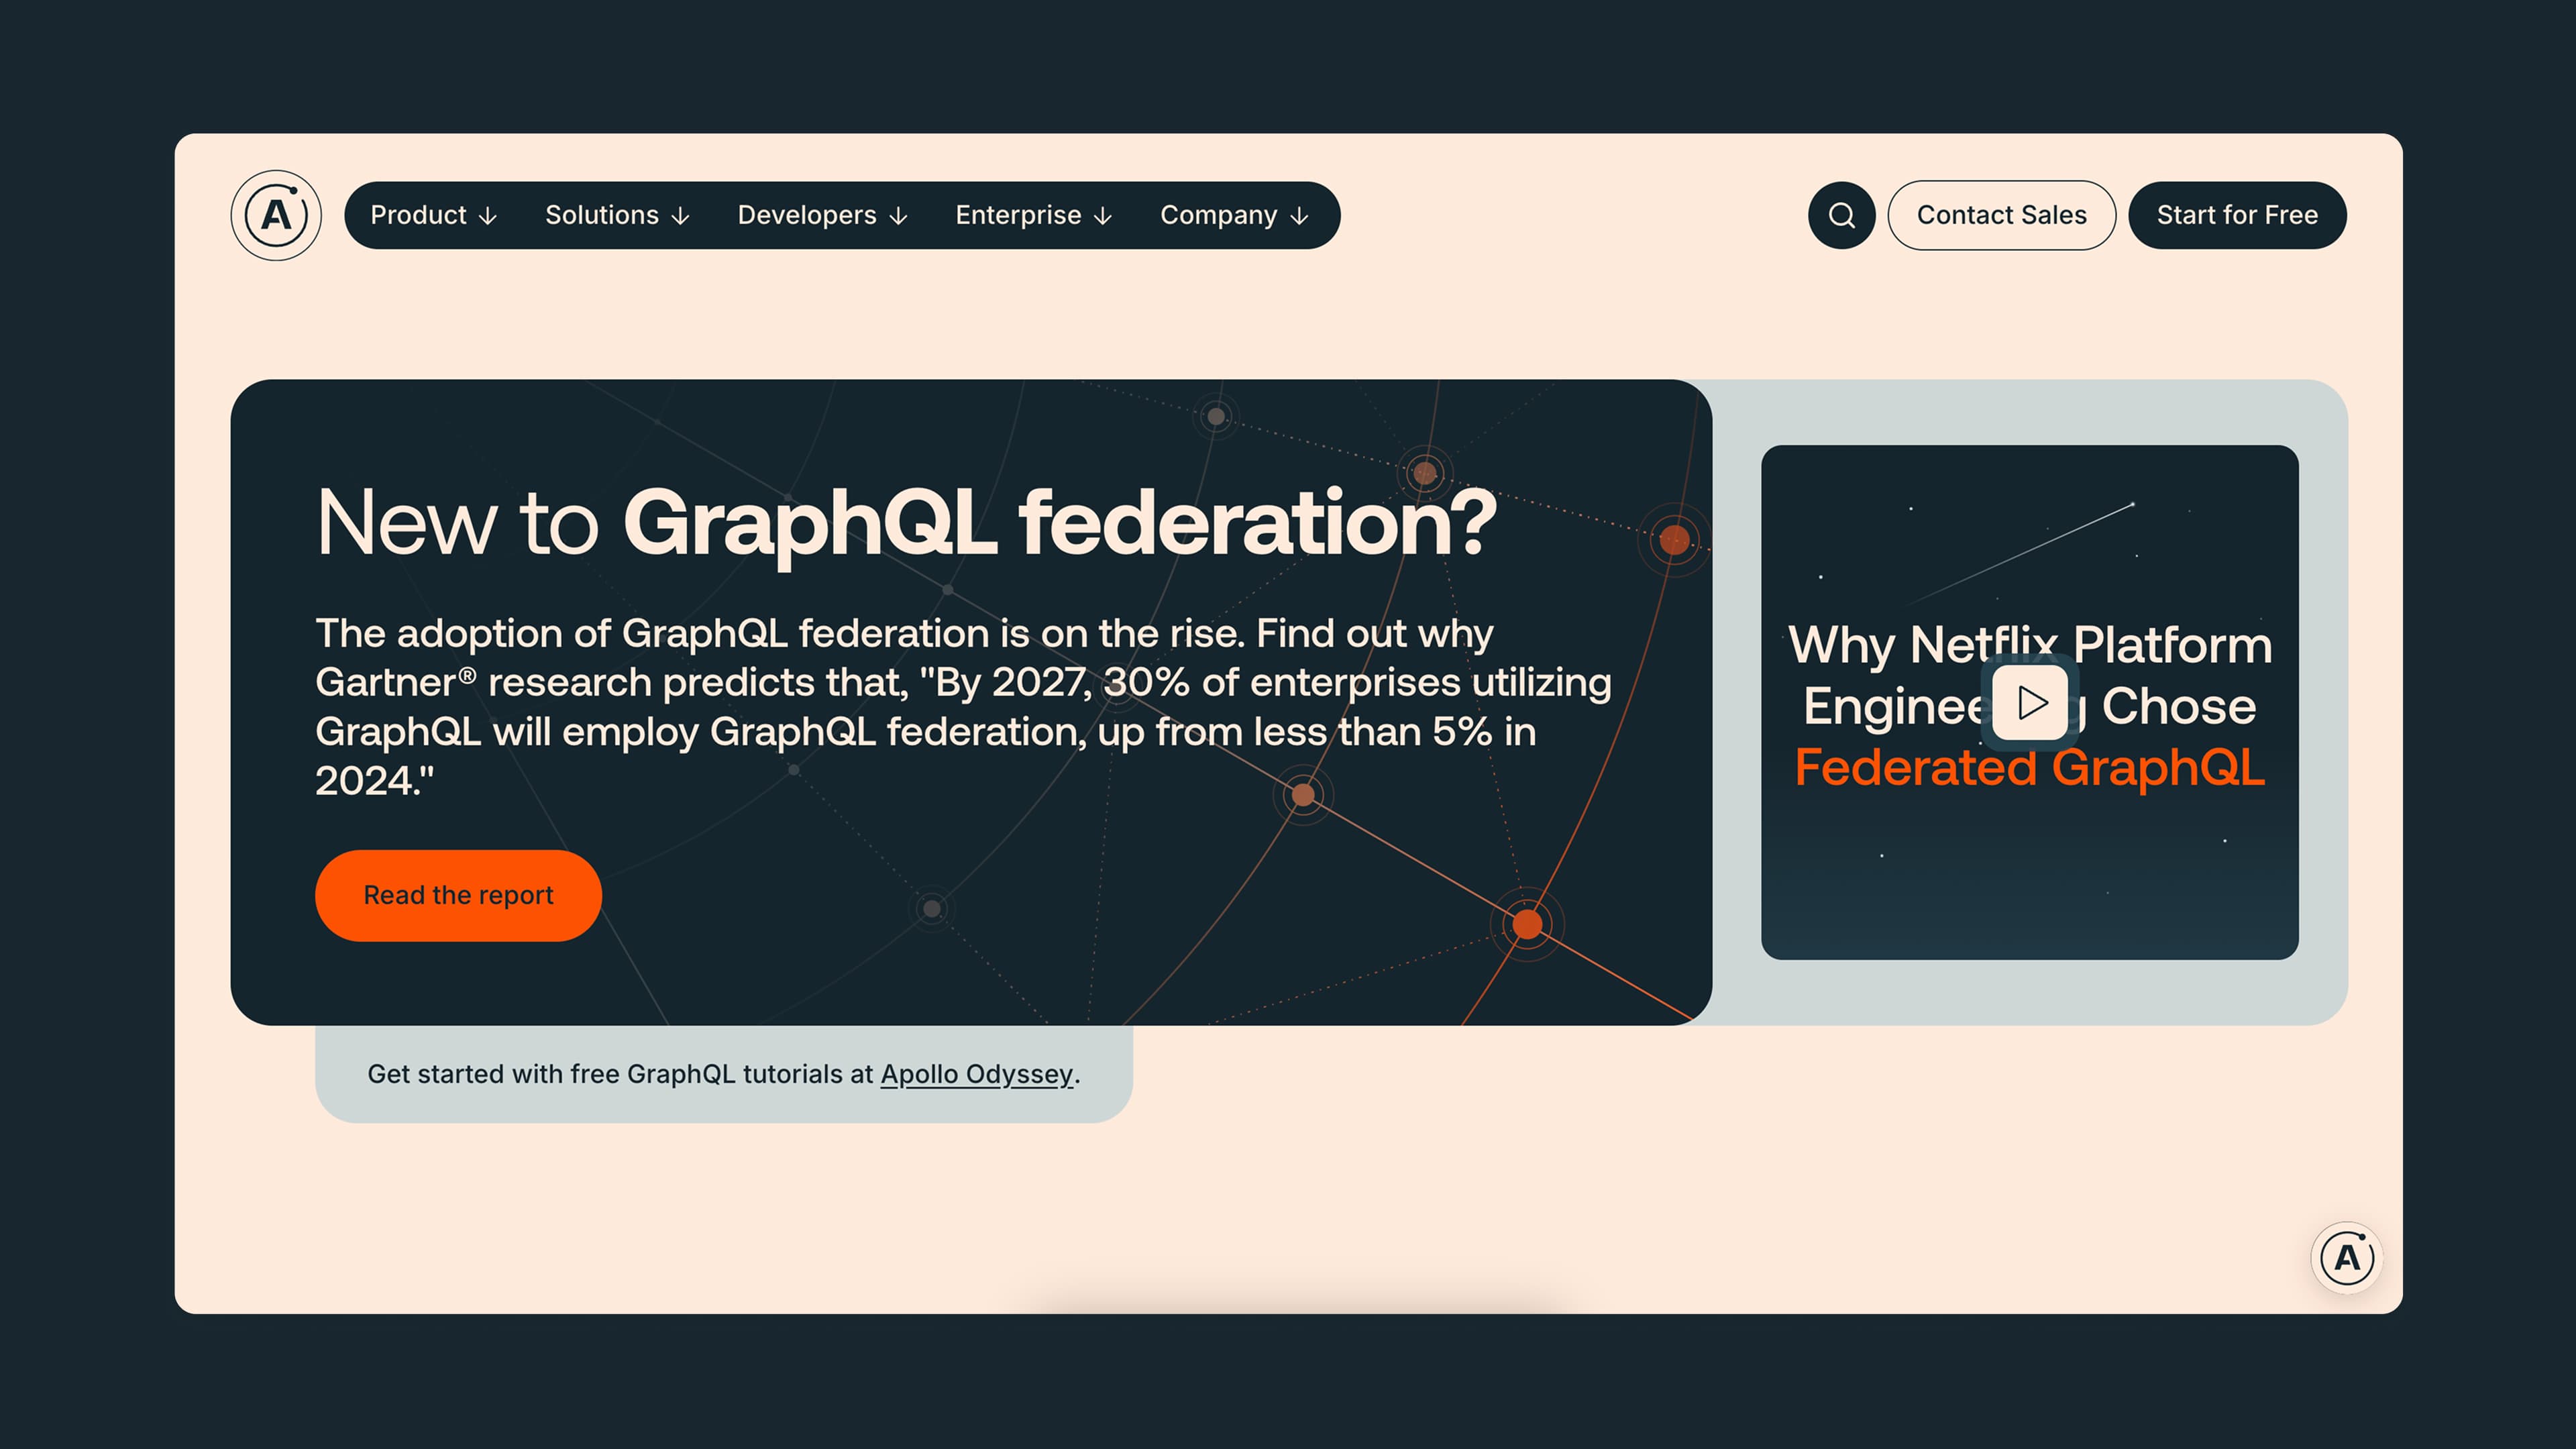Click the arrow next to Company
The width and height of the screenshot is (2576, 1449).
[1299, 216]
